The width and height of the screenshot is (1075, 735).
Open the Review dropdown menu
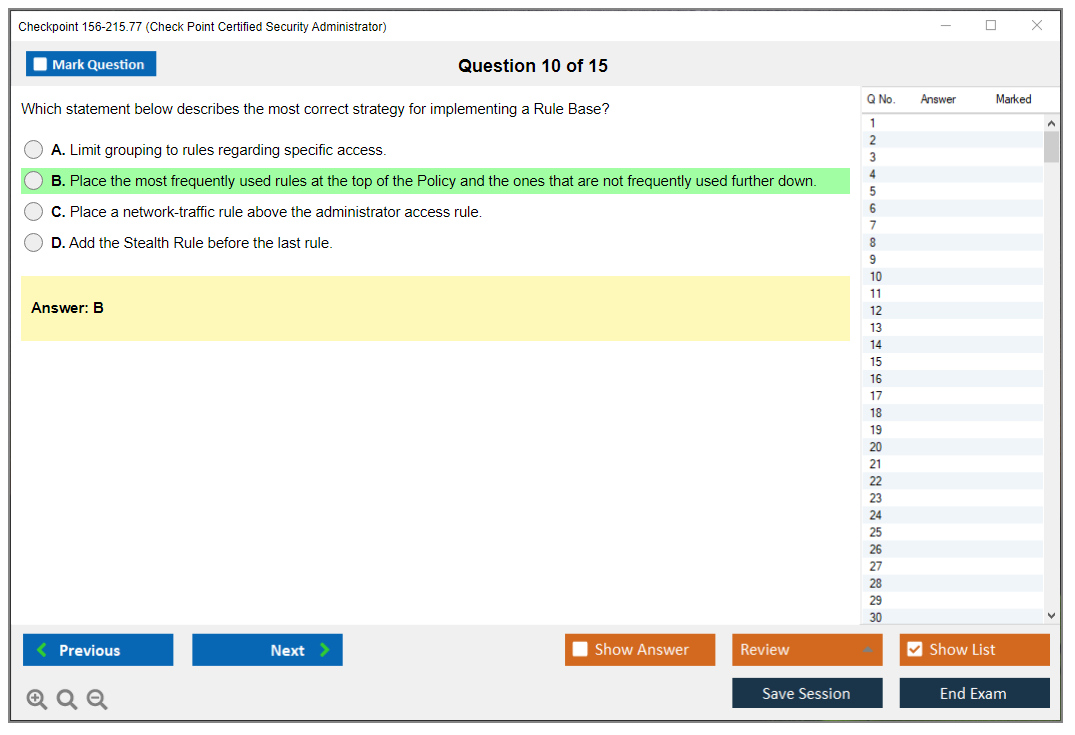(867, 650)
